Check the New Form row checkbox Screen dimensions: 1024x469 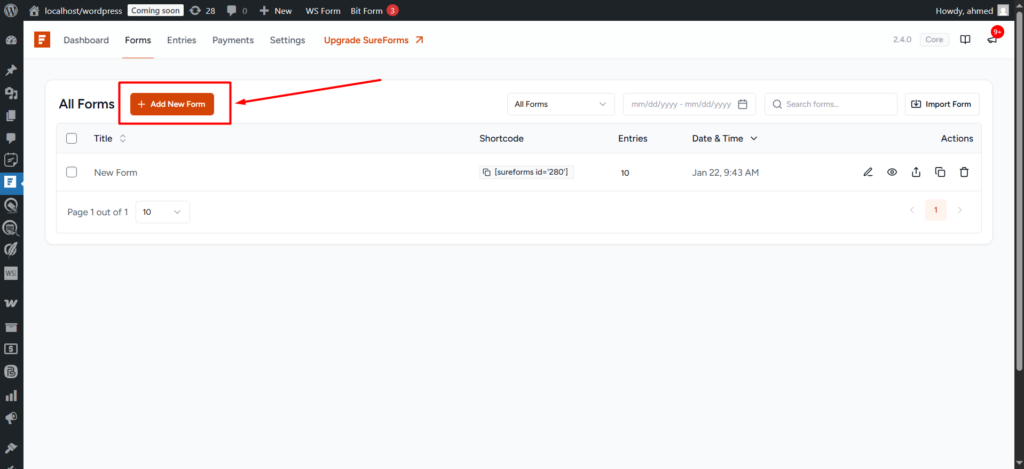72,172
